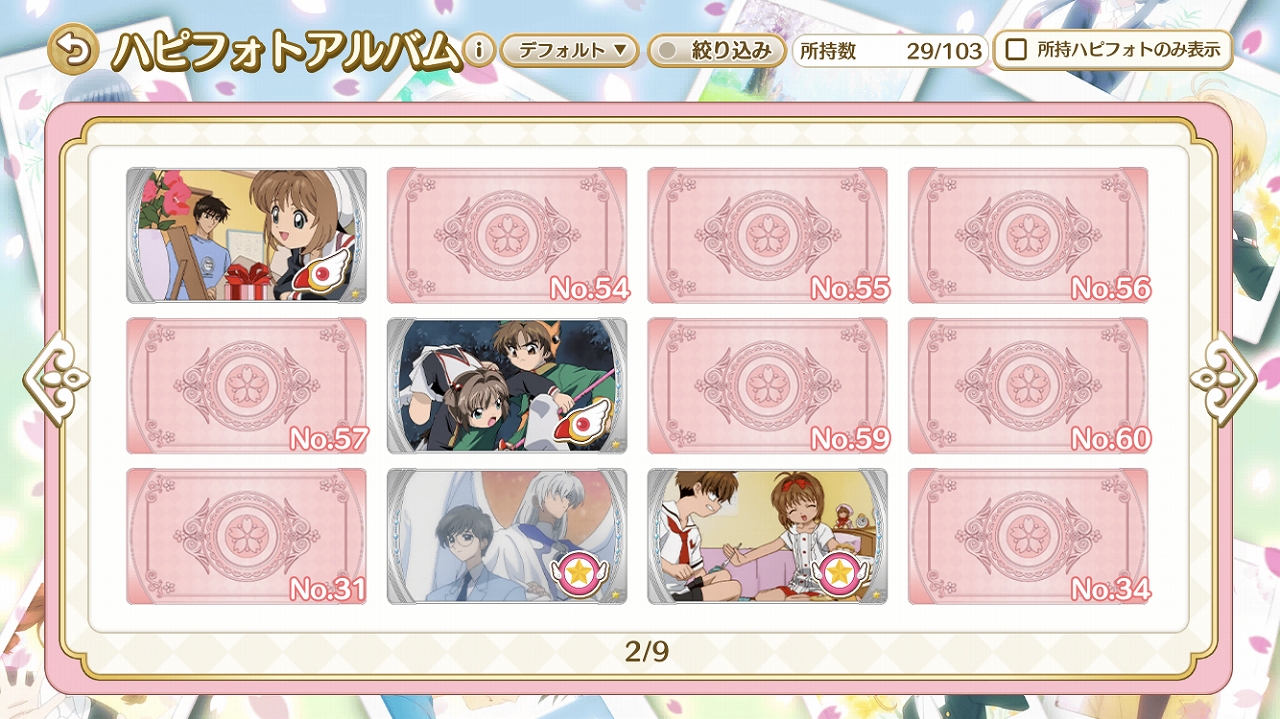Choose locked card No.59
The height and width of the screenshot is (719, 1280).
[x=767, y=386]
